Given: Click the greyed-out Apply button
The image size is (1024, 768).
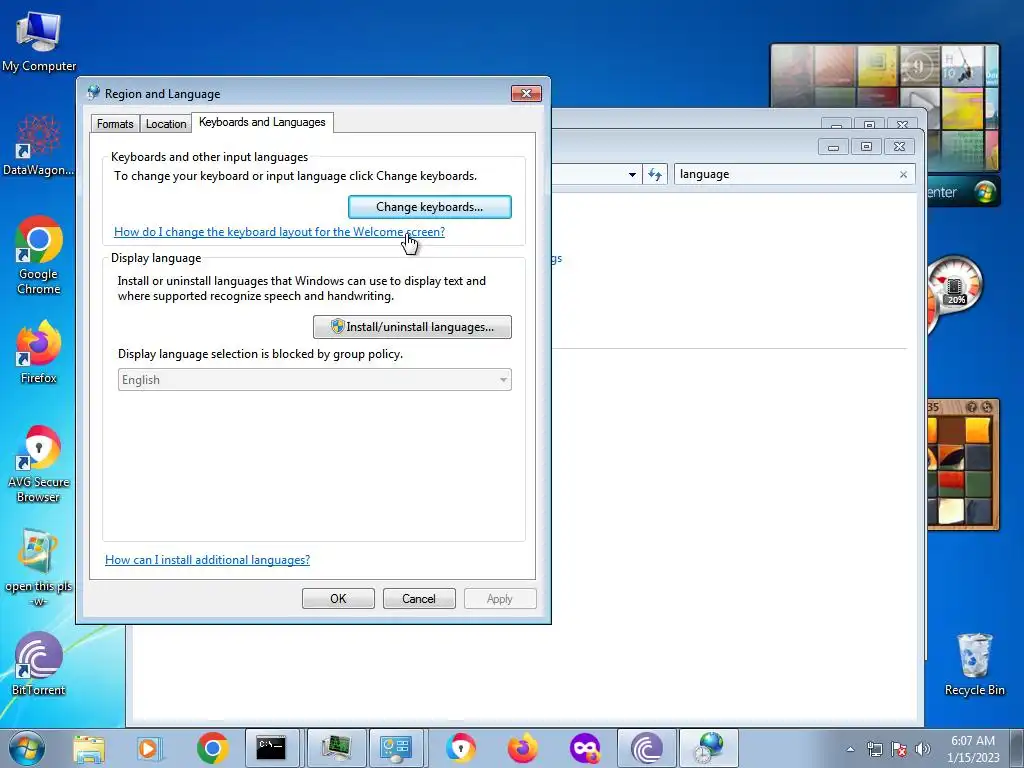Looking at the screenshot, I should coord(500,599).
